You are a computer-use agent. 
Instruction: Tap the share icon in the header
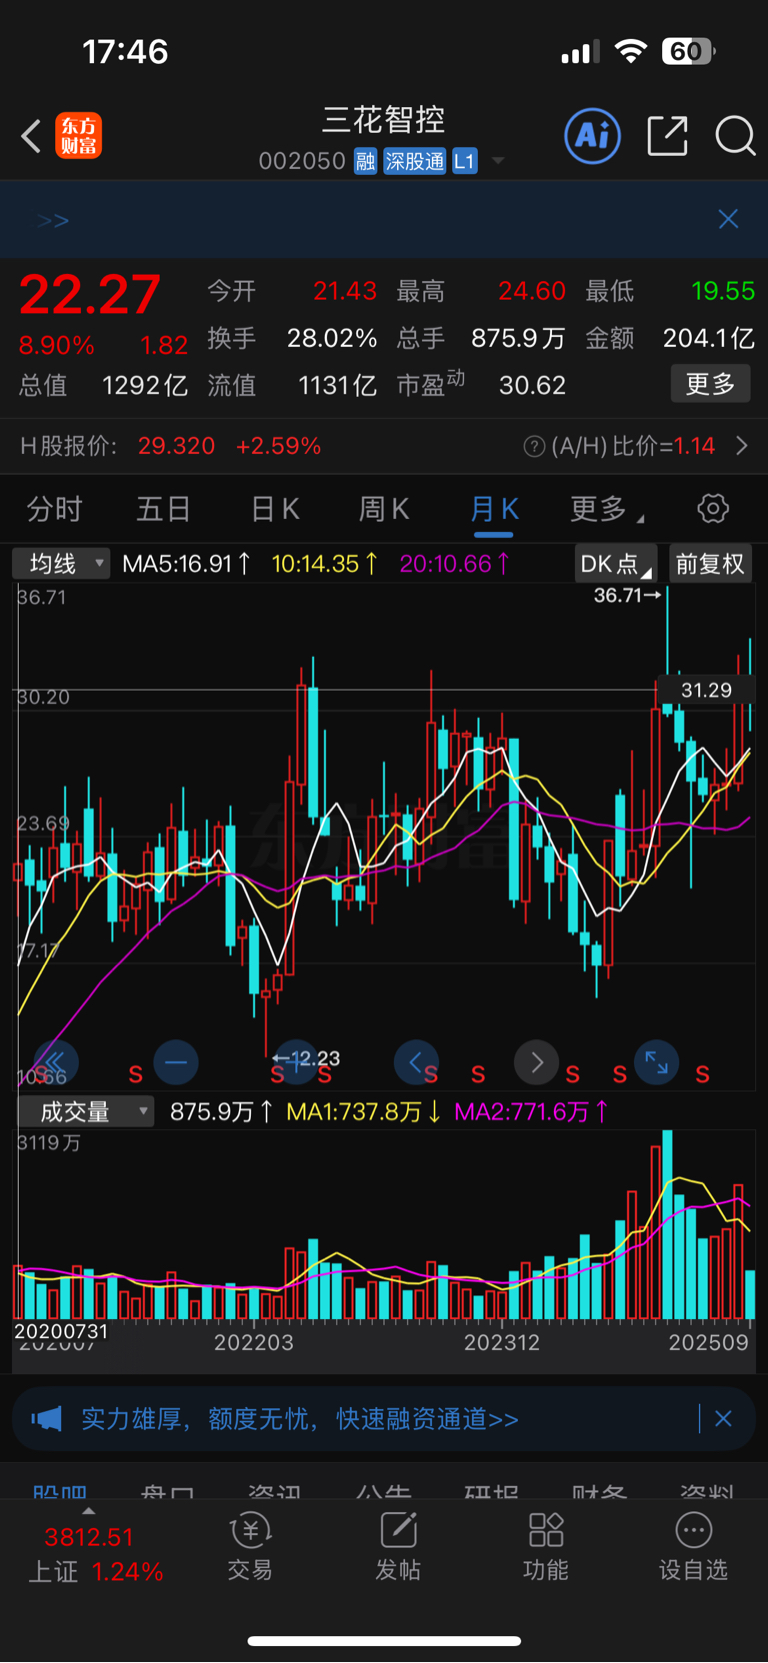tap(668, 136)
